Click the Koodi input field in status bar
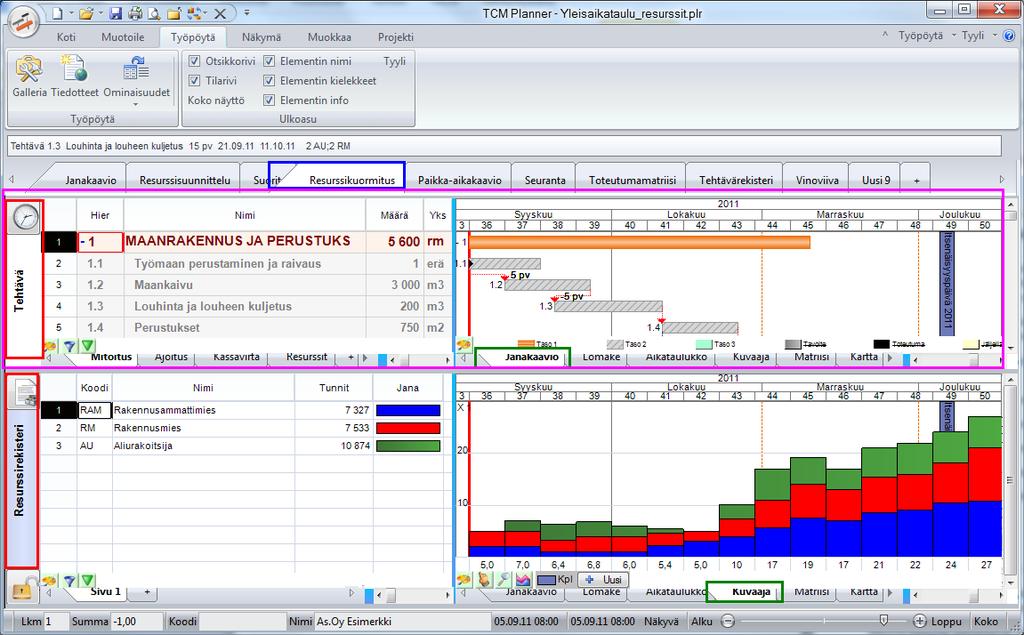 coord(242,621)
